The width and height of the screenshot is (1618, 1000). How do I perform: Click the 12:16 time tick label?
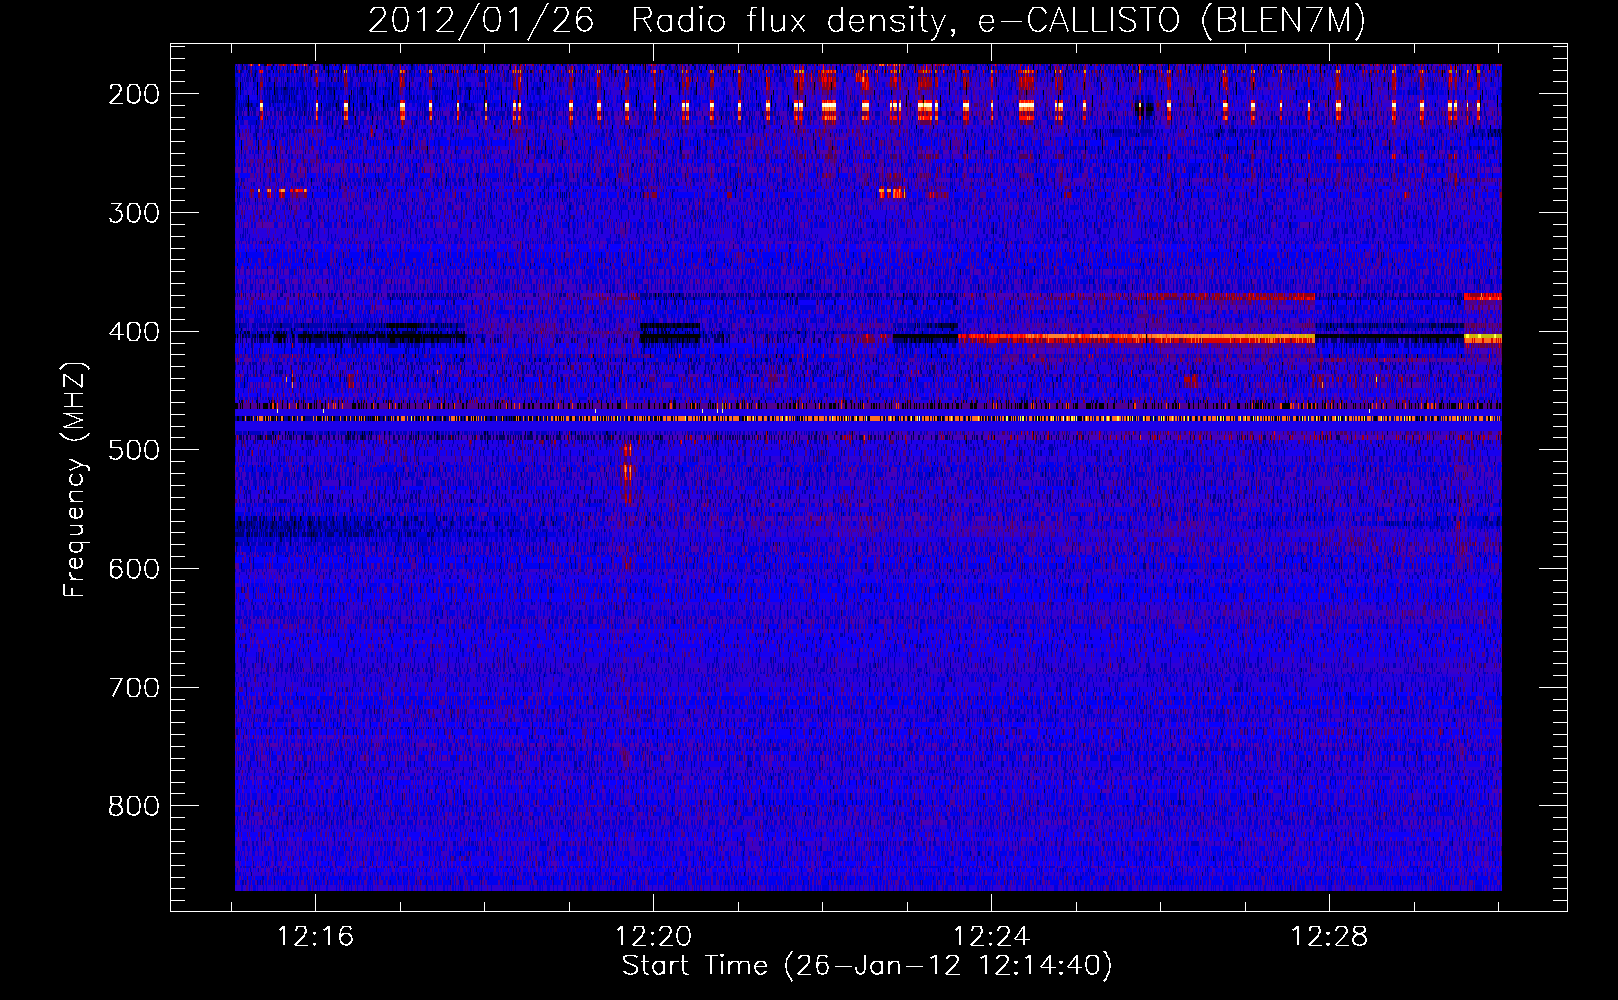coord(315,937)
